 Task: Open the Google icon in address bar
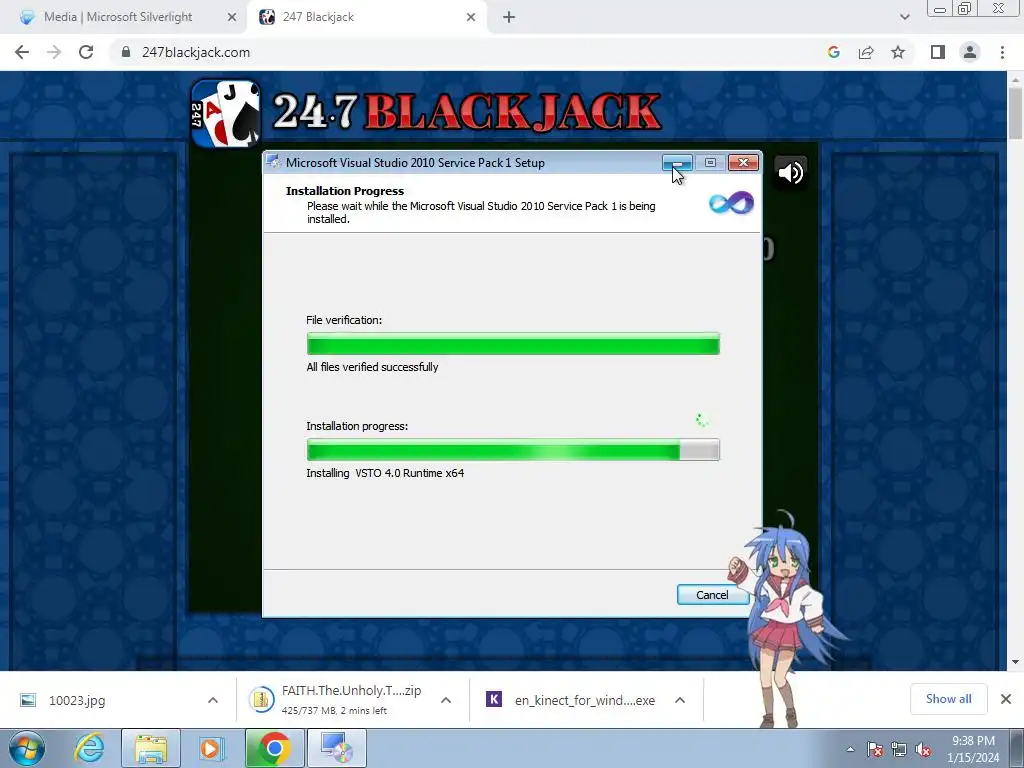click(x=833, y=52)
